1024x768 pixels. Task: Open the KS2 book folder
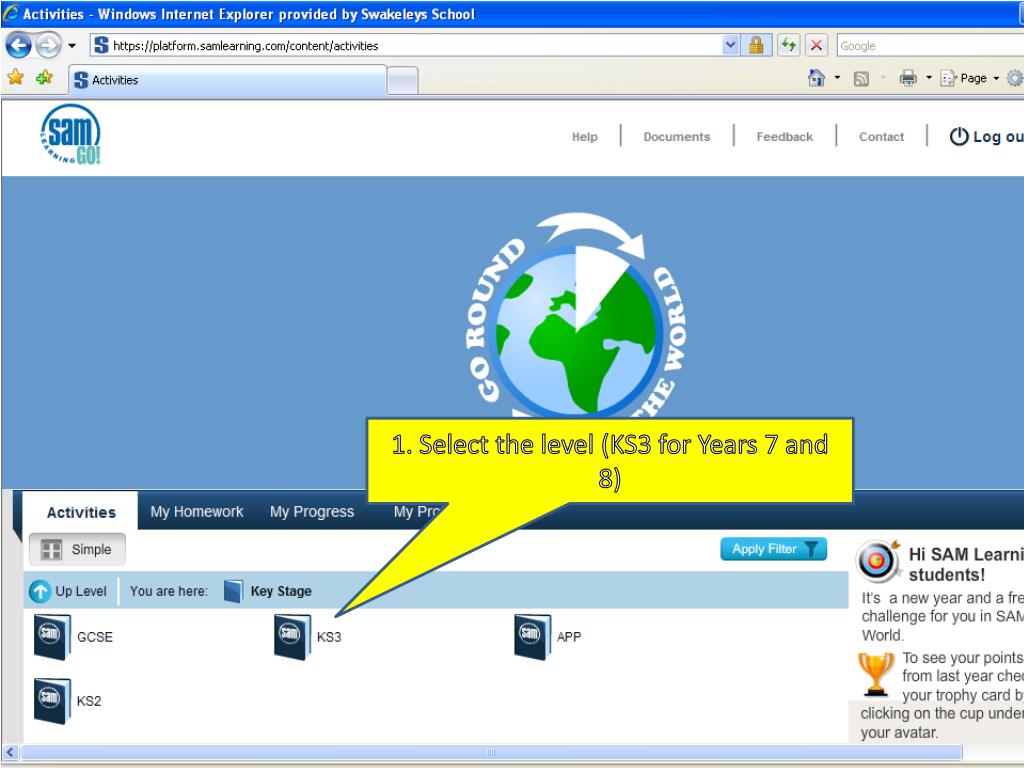[68, 701]
